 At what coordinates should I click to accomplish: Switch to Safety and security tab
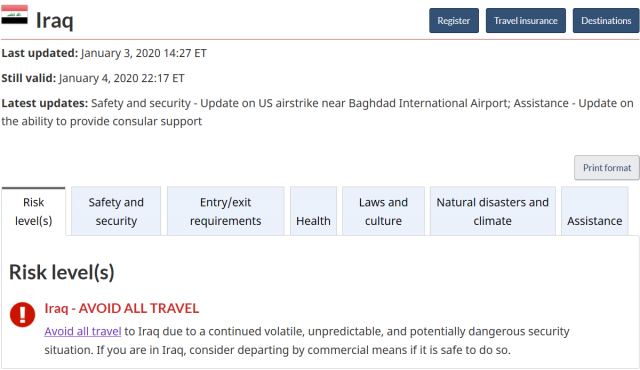(116, 211)
